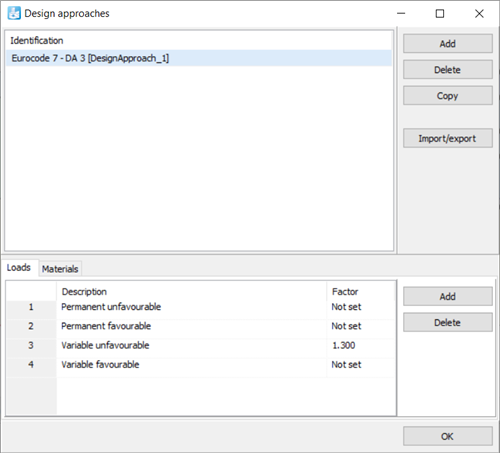Switch to the Loads tab
This screenshot has width=500, height=453.
pyautogui.click(x=19, y=268)
